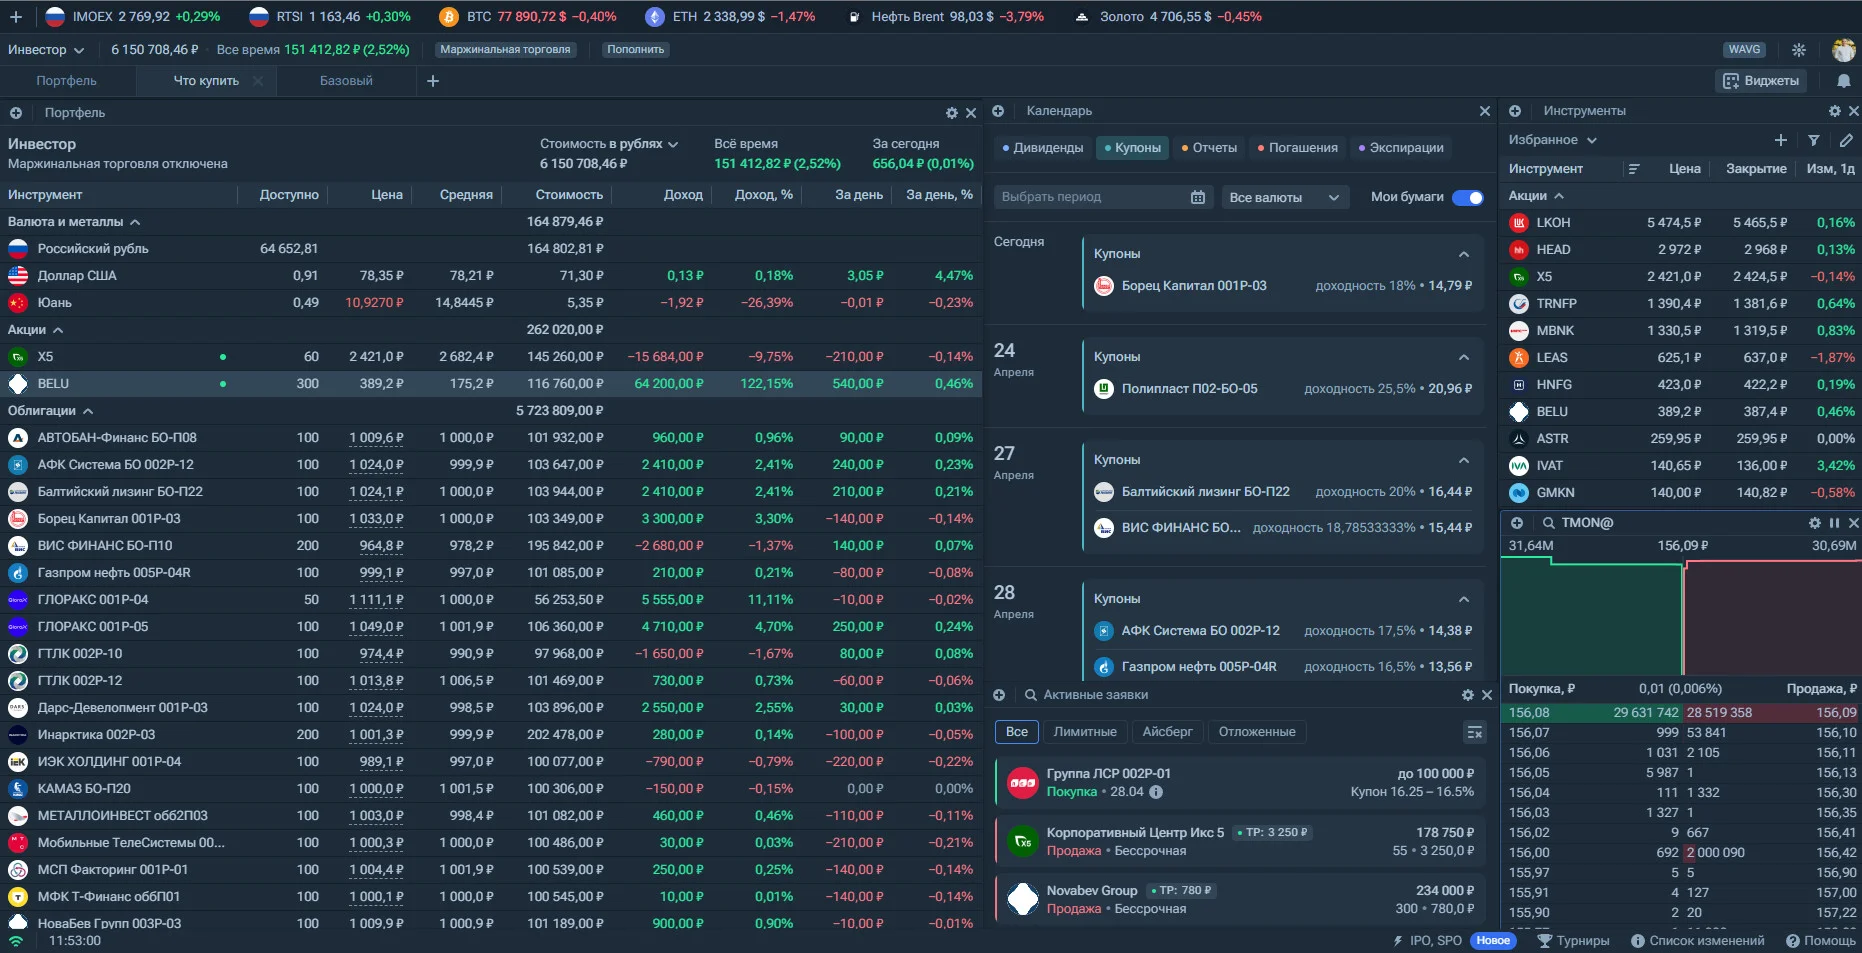Toggle the Экспирации calendar filter
The width and height of the screenshot is (1862, 953).
1401,148
